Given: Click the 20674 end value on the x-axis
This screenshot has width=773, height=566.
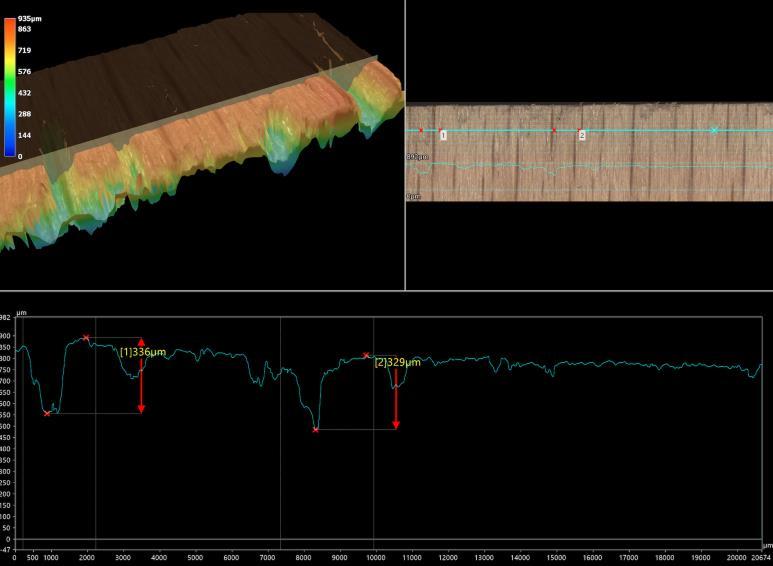Looking at the screenshot, I should (762, 558).
